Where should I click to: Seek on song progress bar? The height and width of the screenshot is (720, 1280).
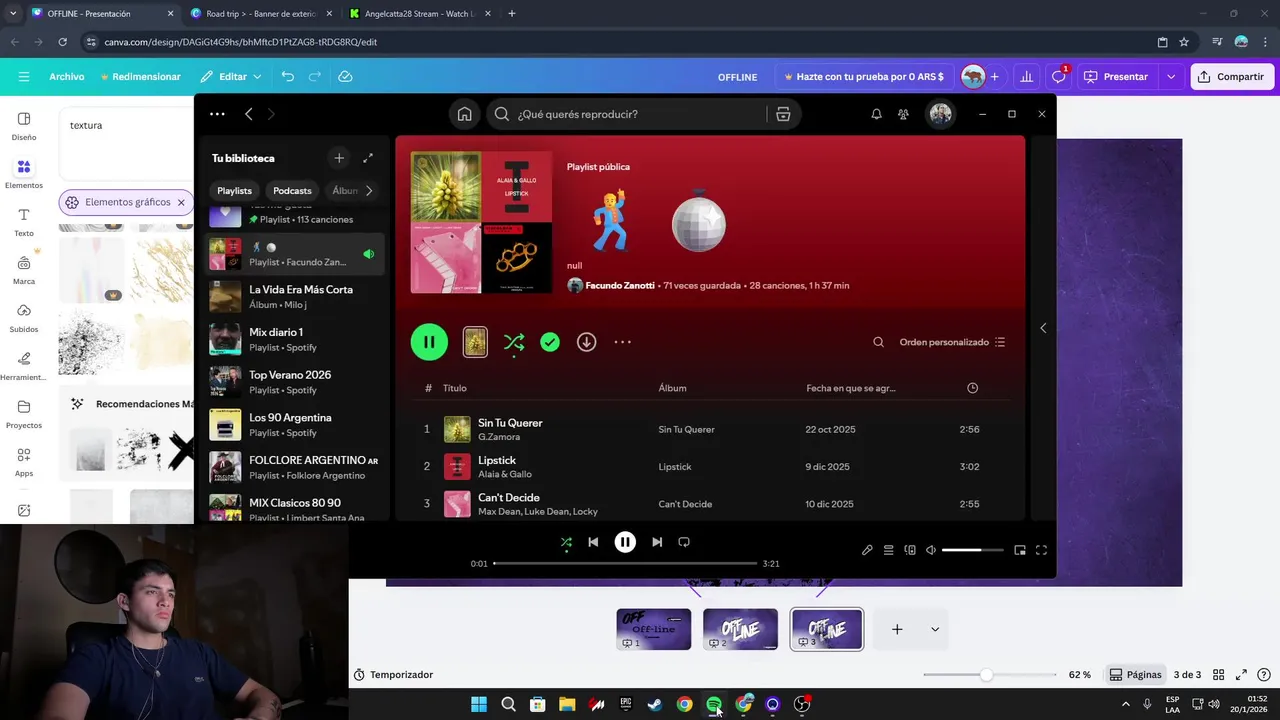(x=625, y=564)
